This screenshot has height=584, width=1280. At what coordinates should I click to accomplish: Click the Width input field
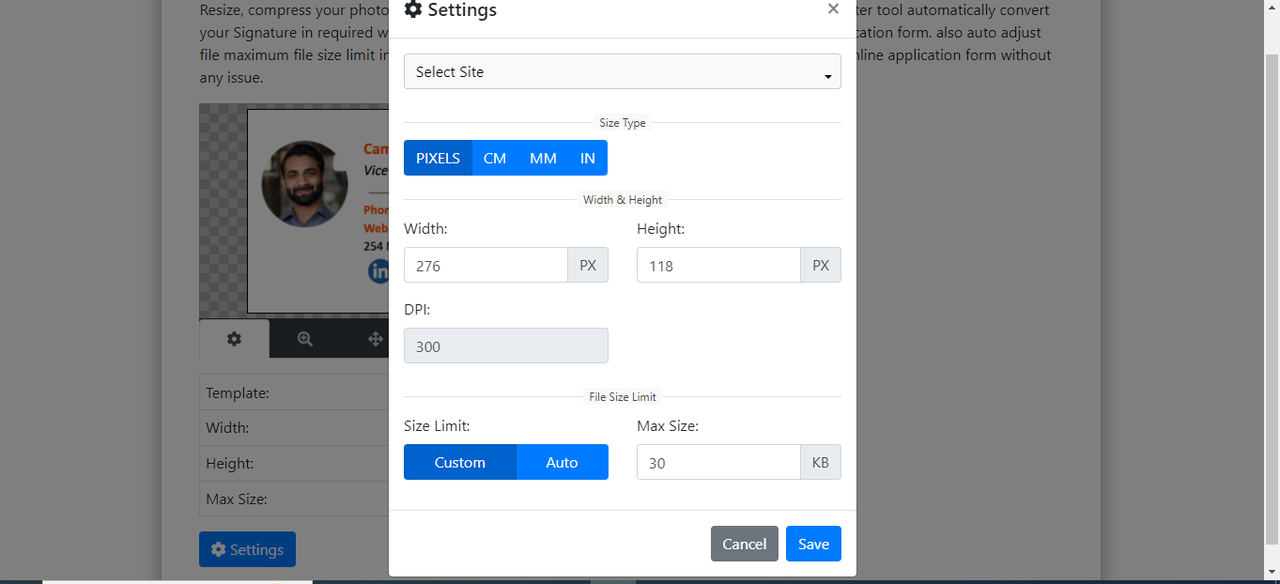[486, 266]
